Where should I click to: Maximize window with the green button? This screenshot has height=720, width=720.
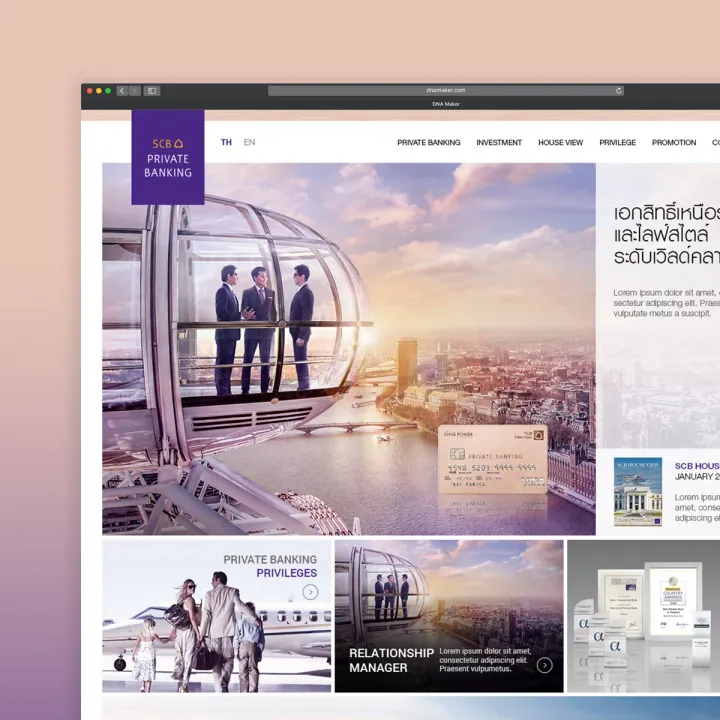click(108, 91)
